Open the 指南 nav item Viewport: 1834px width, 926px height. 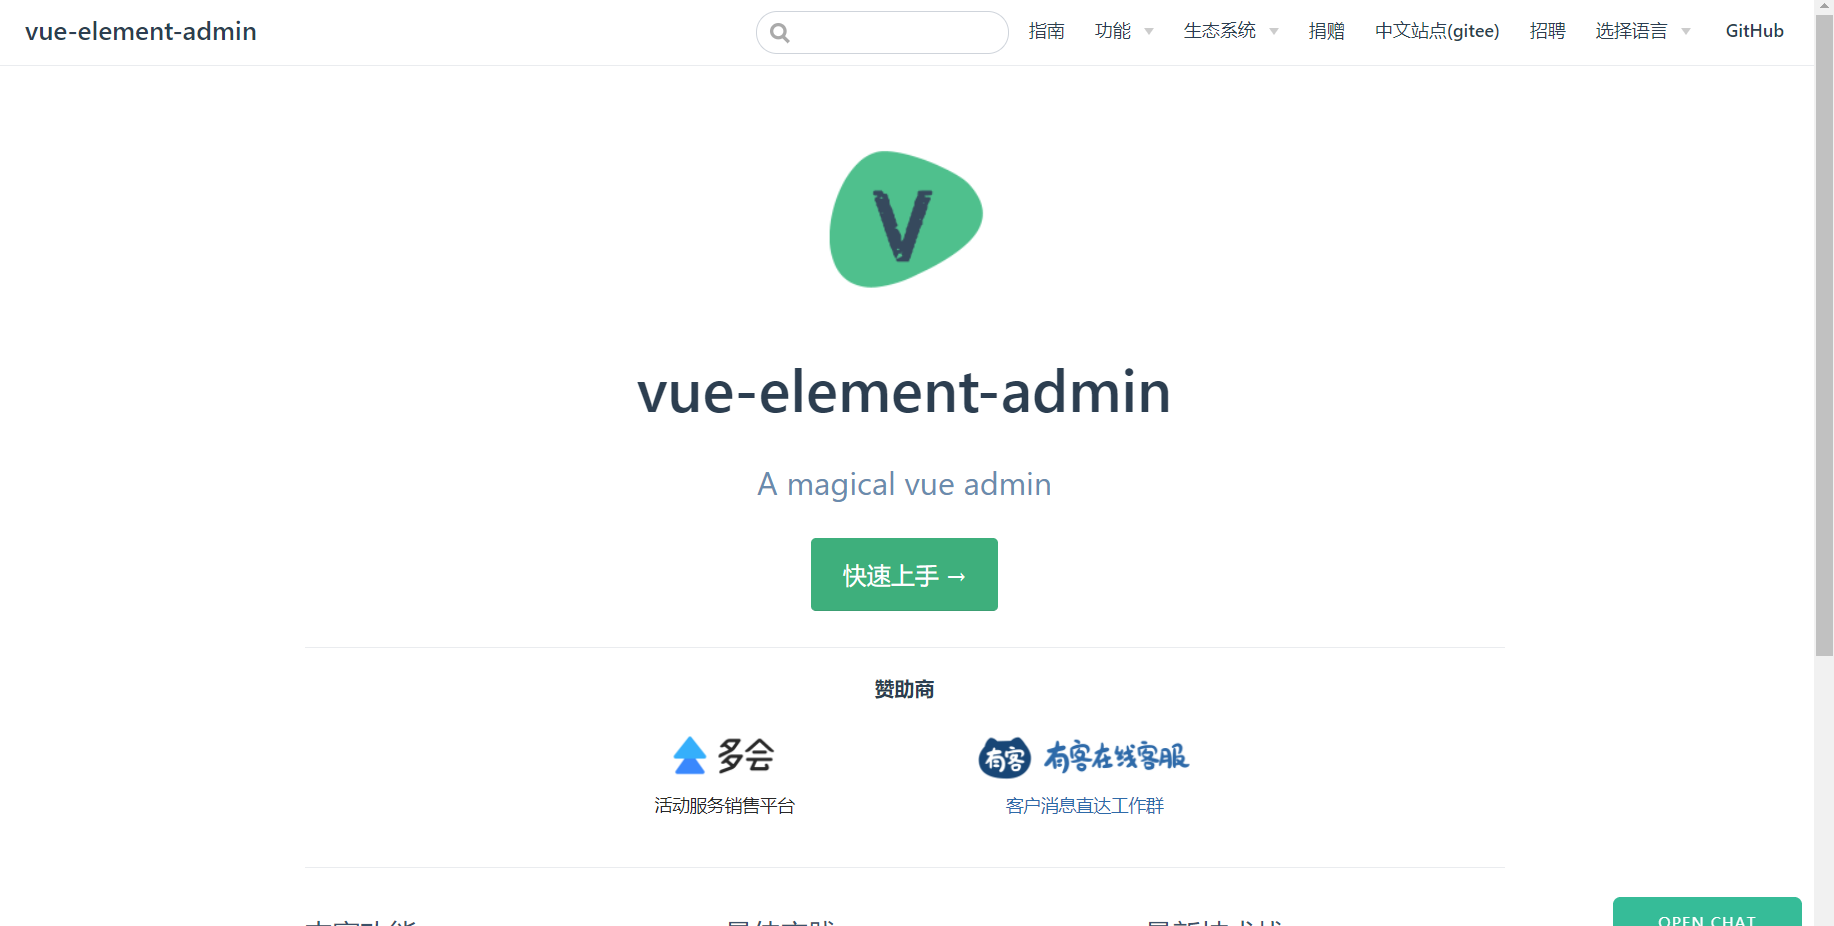pos(1046,31)
